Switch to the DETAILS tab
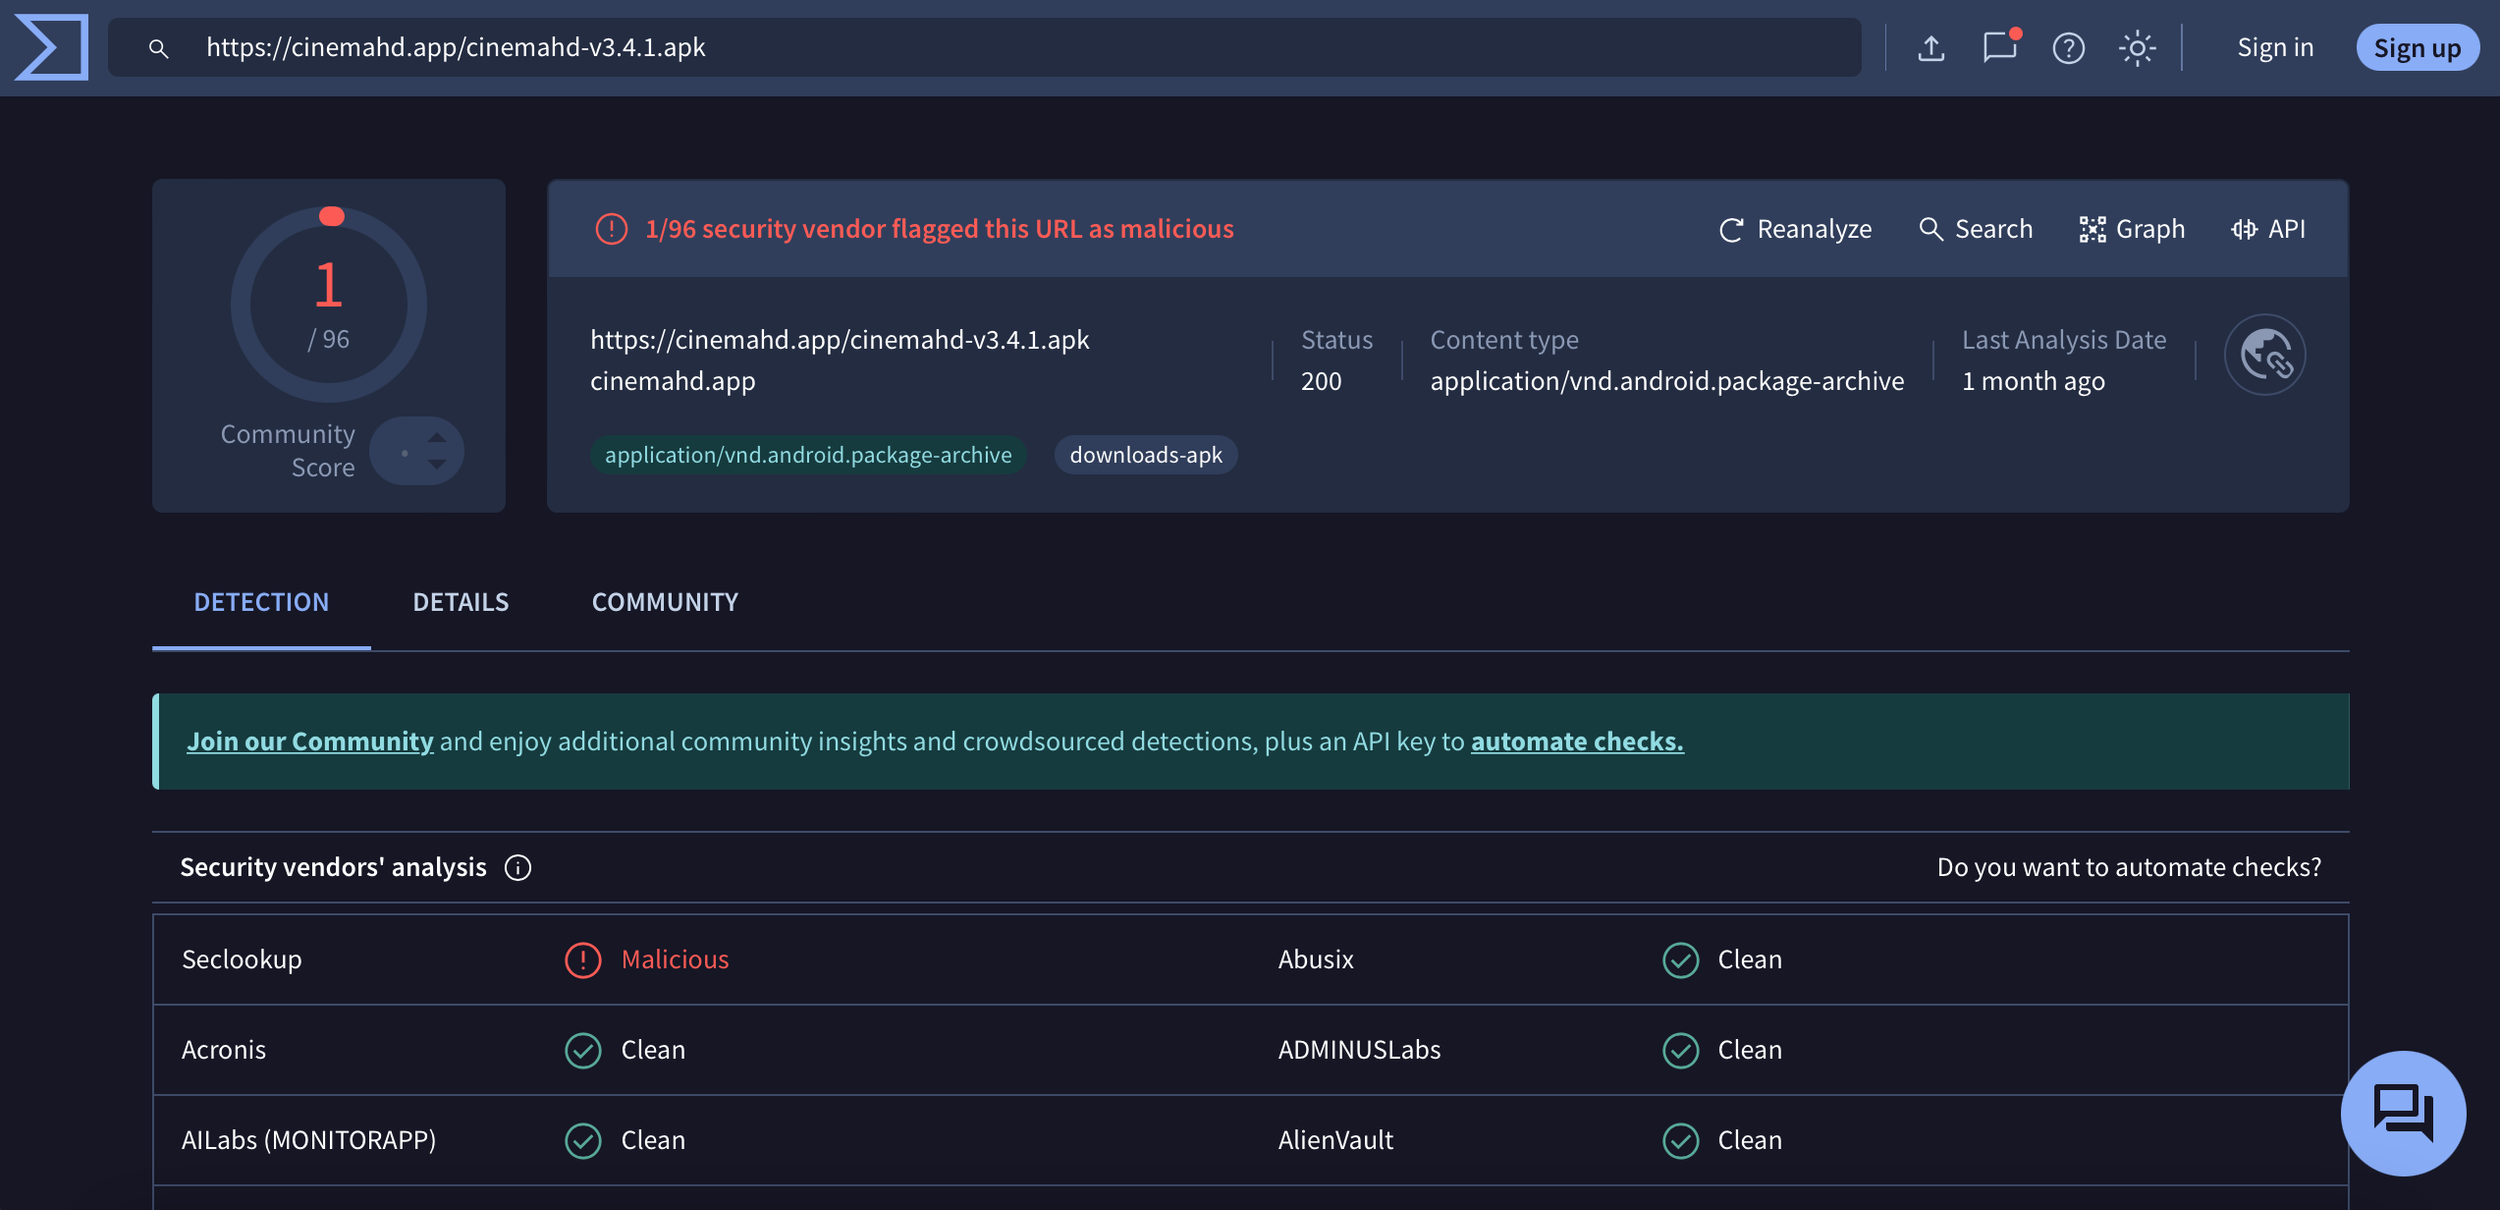Screen dimensions: 2500x1210 460,602
